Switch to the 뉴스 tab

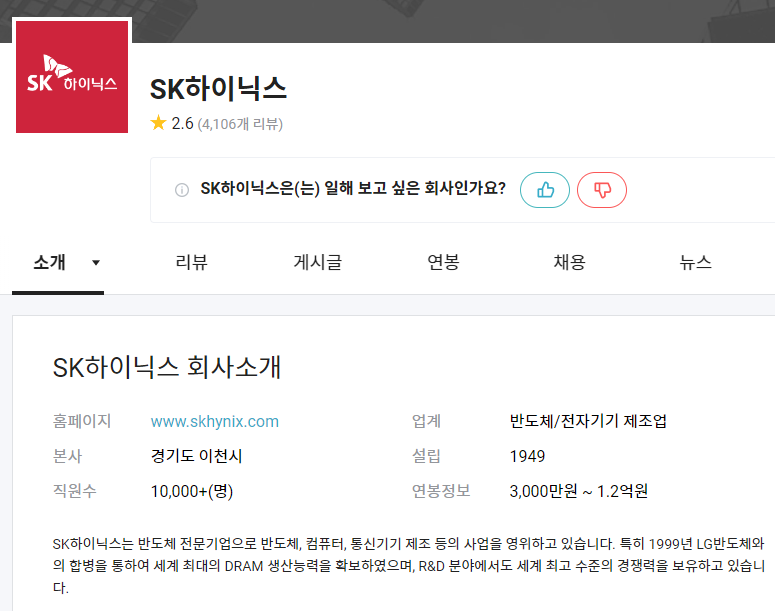pos(695,262)
